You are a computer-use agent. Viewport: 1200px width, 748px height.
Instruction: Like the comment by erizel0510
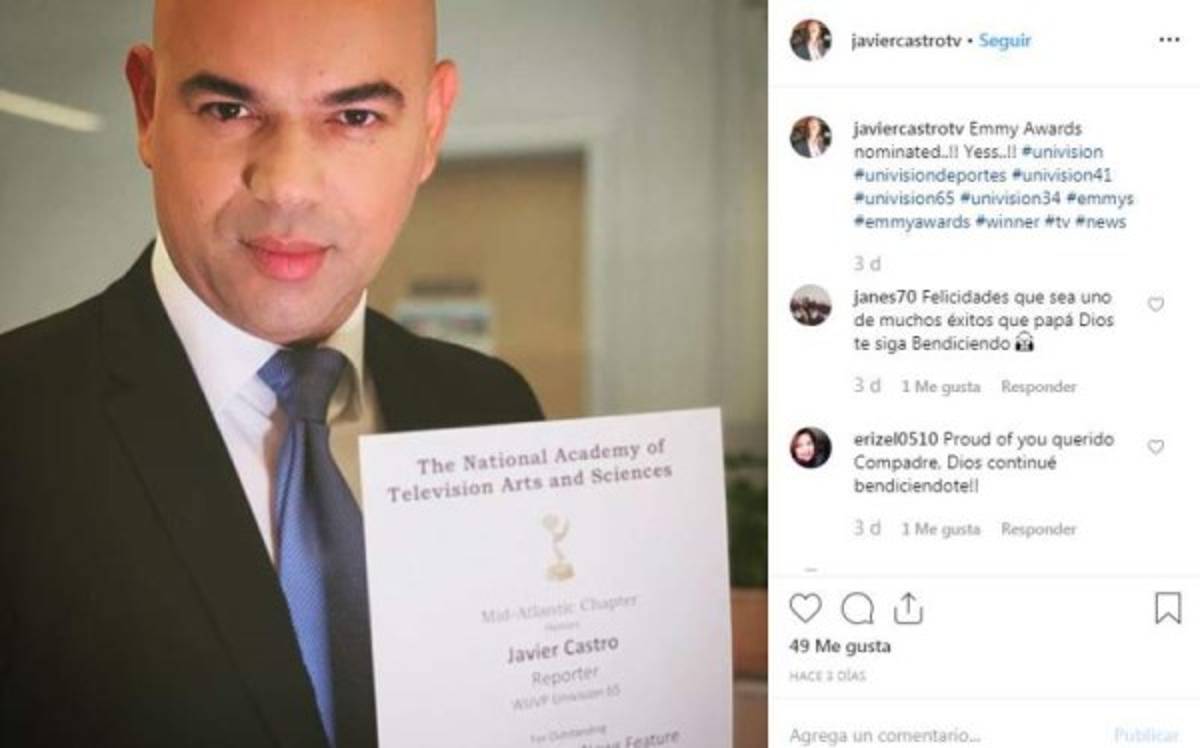[1155, 447]
